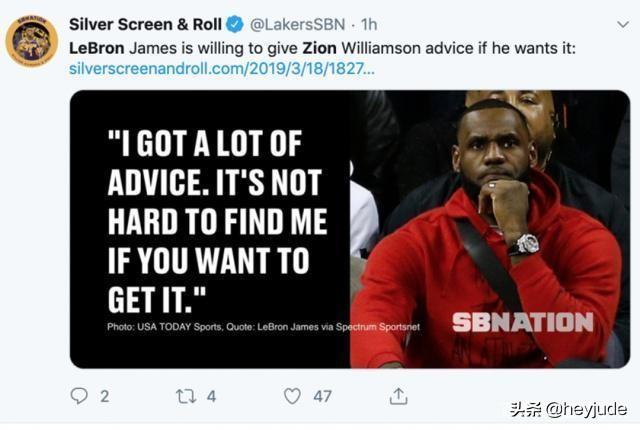640x430 pixels.
Task: Click the reply count 2
Action: pos(104,396)
